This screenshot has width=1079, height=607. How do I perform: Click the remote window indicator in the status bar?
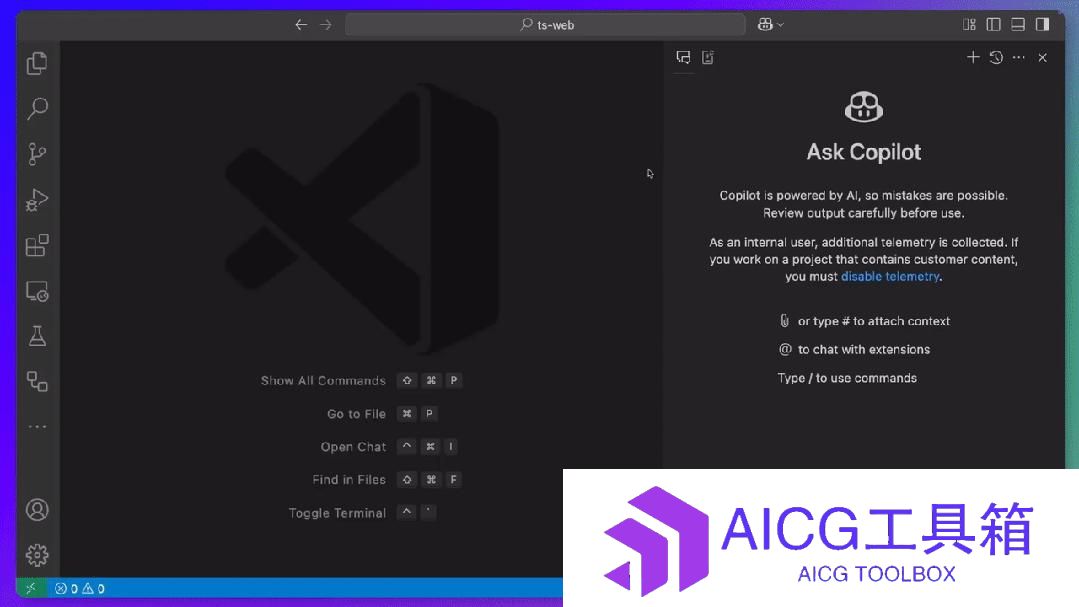pyautogui.click(x=31, y=588)
